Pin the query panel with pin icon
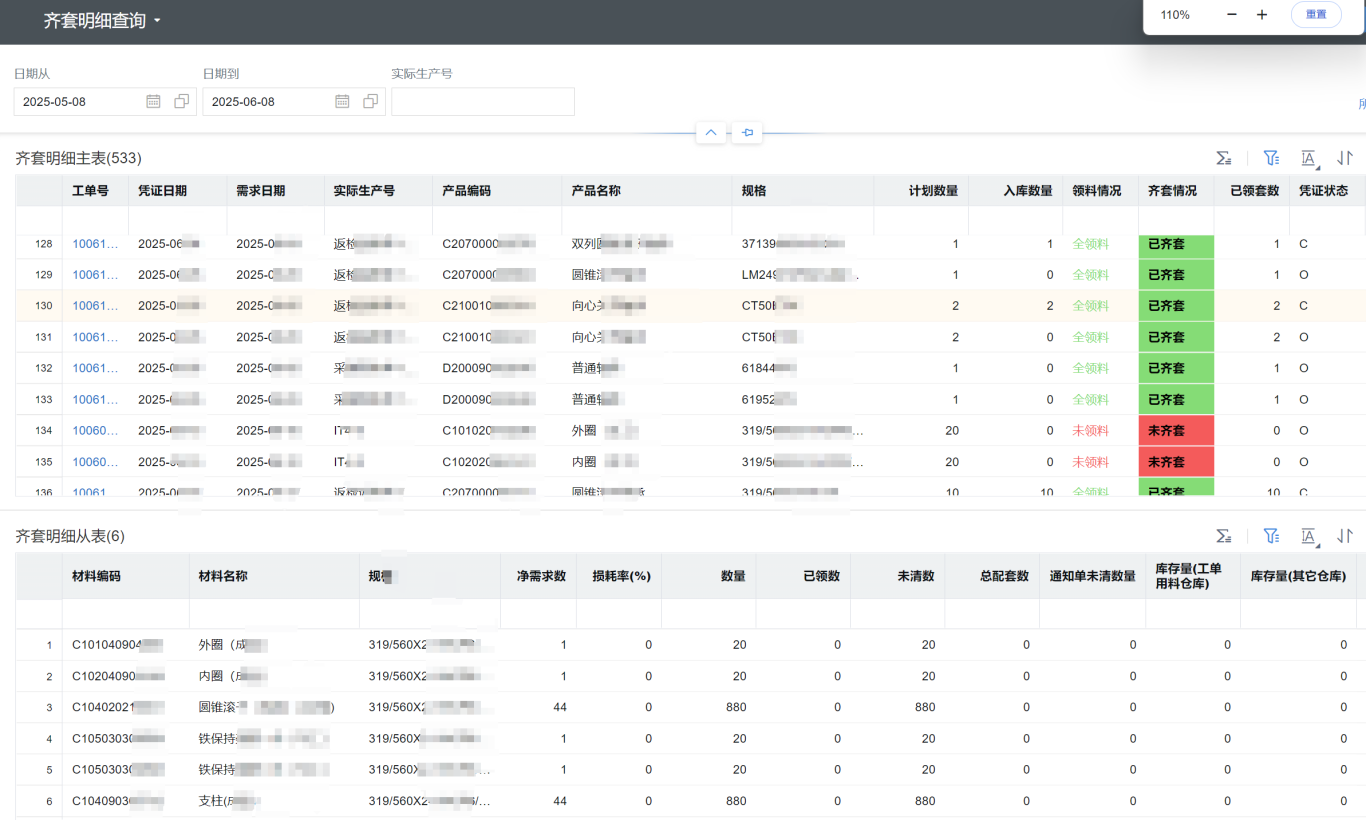This screenshot has height=820, width=1366. coord(747,132)
